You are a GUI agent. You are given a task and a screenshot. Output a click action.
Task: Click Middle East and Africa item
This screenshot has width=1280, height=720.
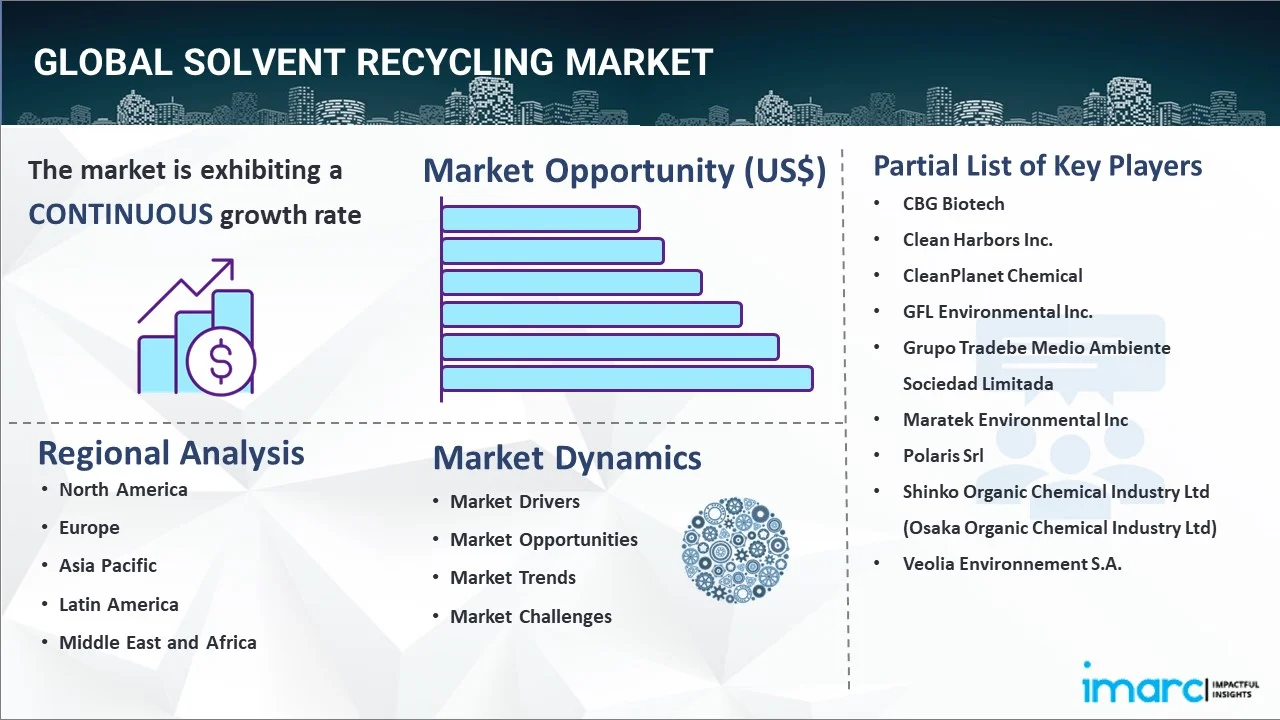click(x=157, y=642)
